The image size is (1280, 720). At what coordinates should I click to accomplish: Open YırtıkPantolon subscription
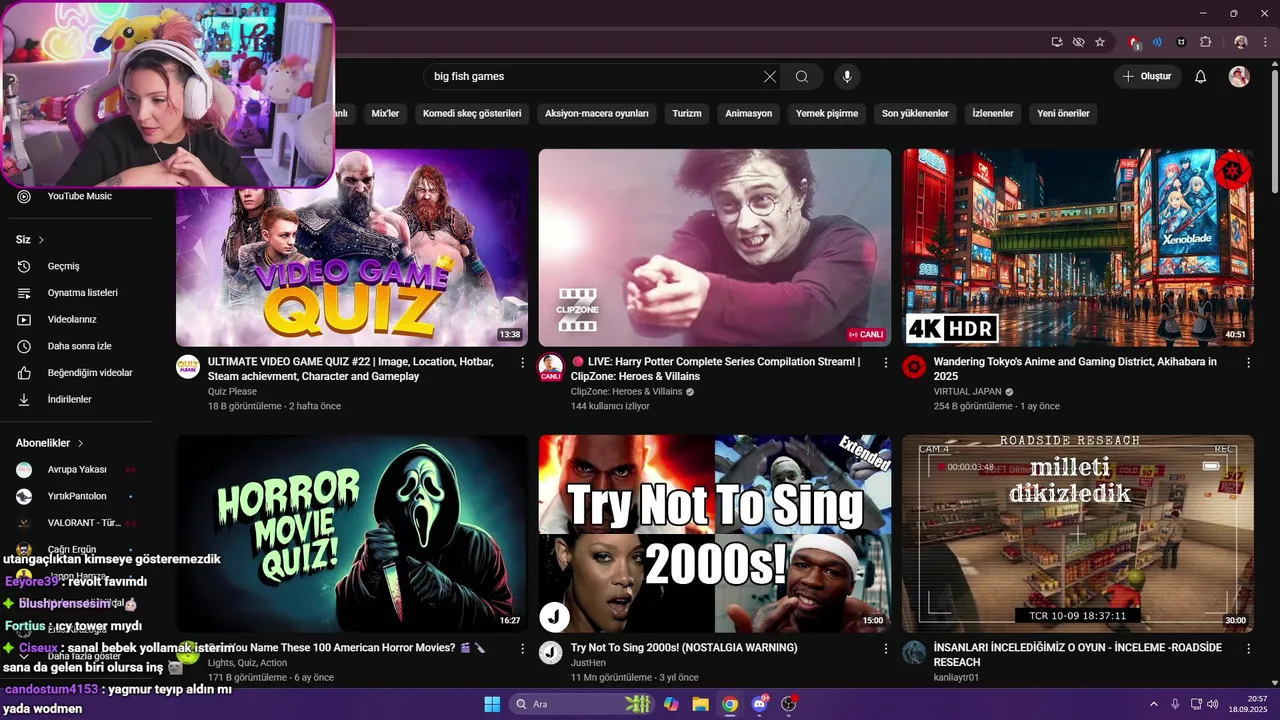pos(77,496)
